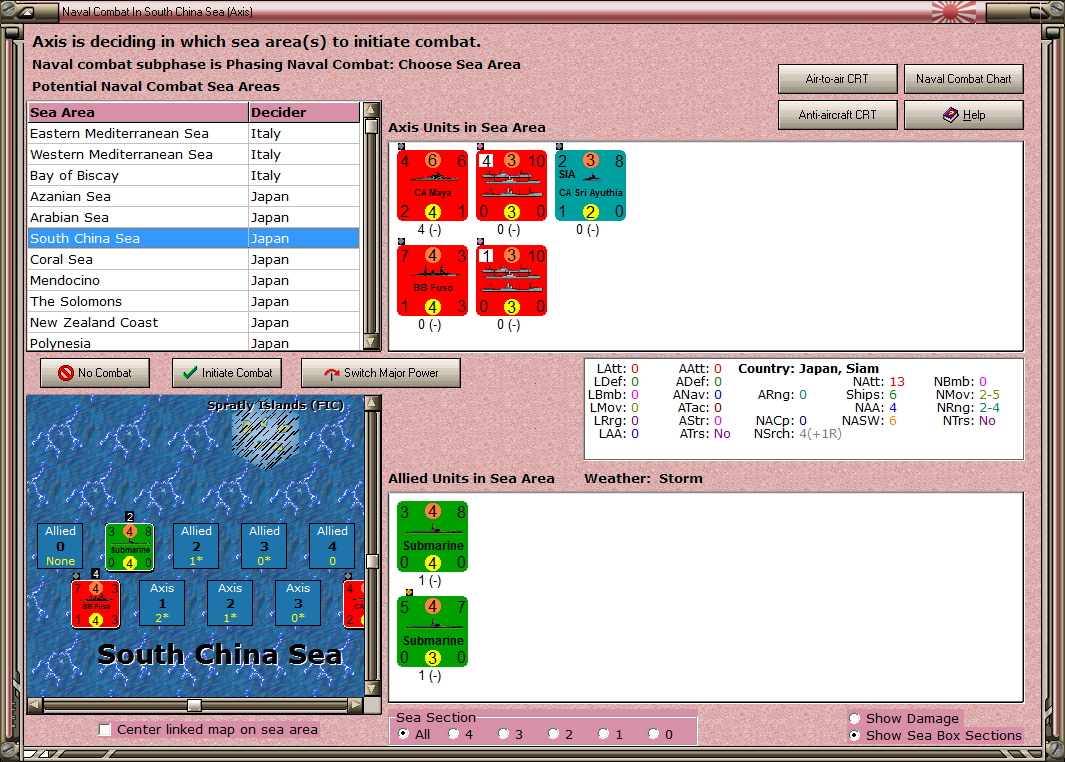
Task: Select The Solomons row
Action: [x=194, y=302]
